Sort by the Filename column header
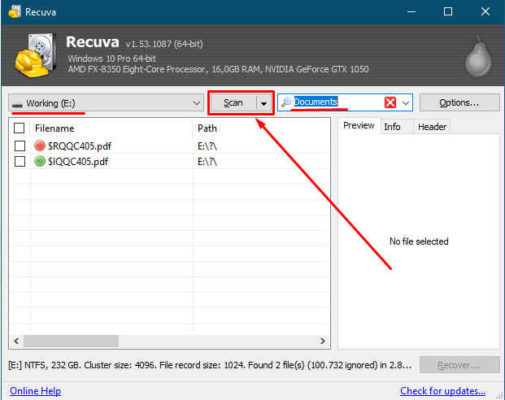The width and height of the screenshot is (505, 400). pos(54,128)
